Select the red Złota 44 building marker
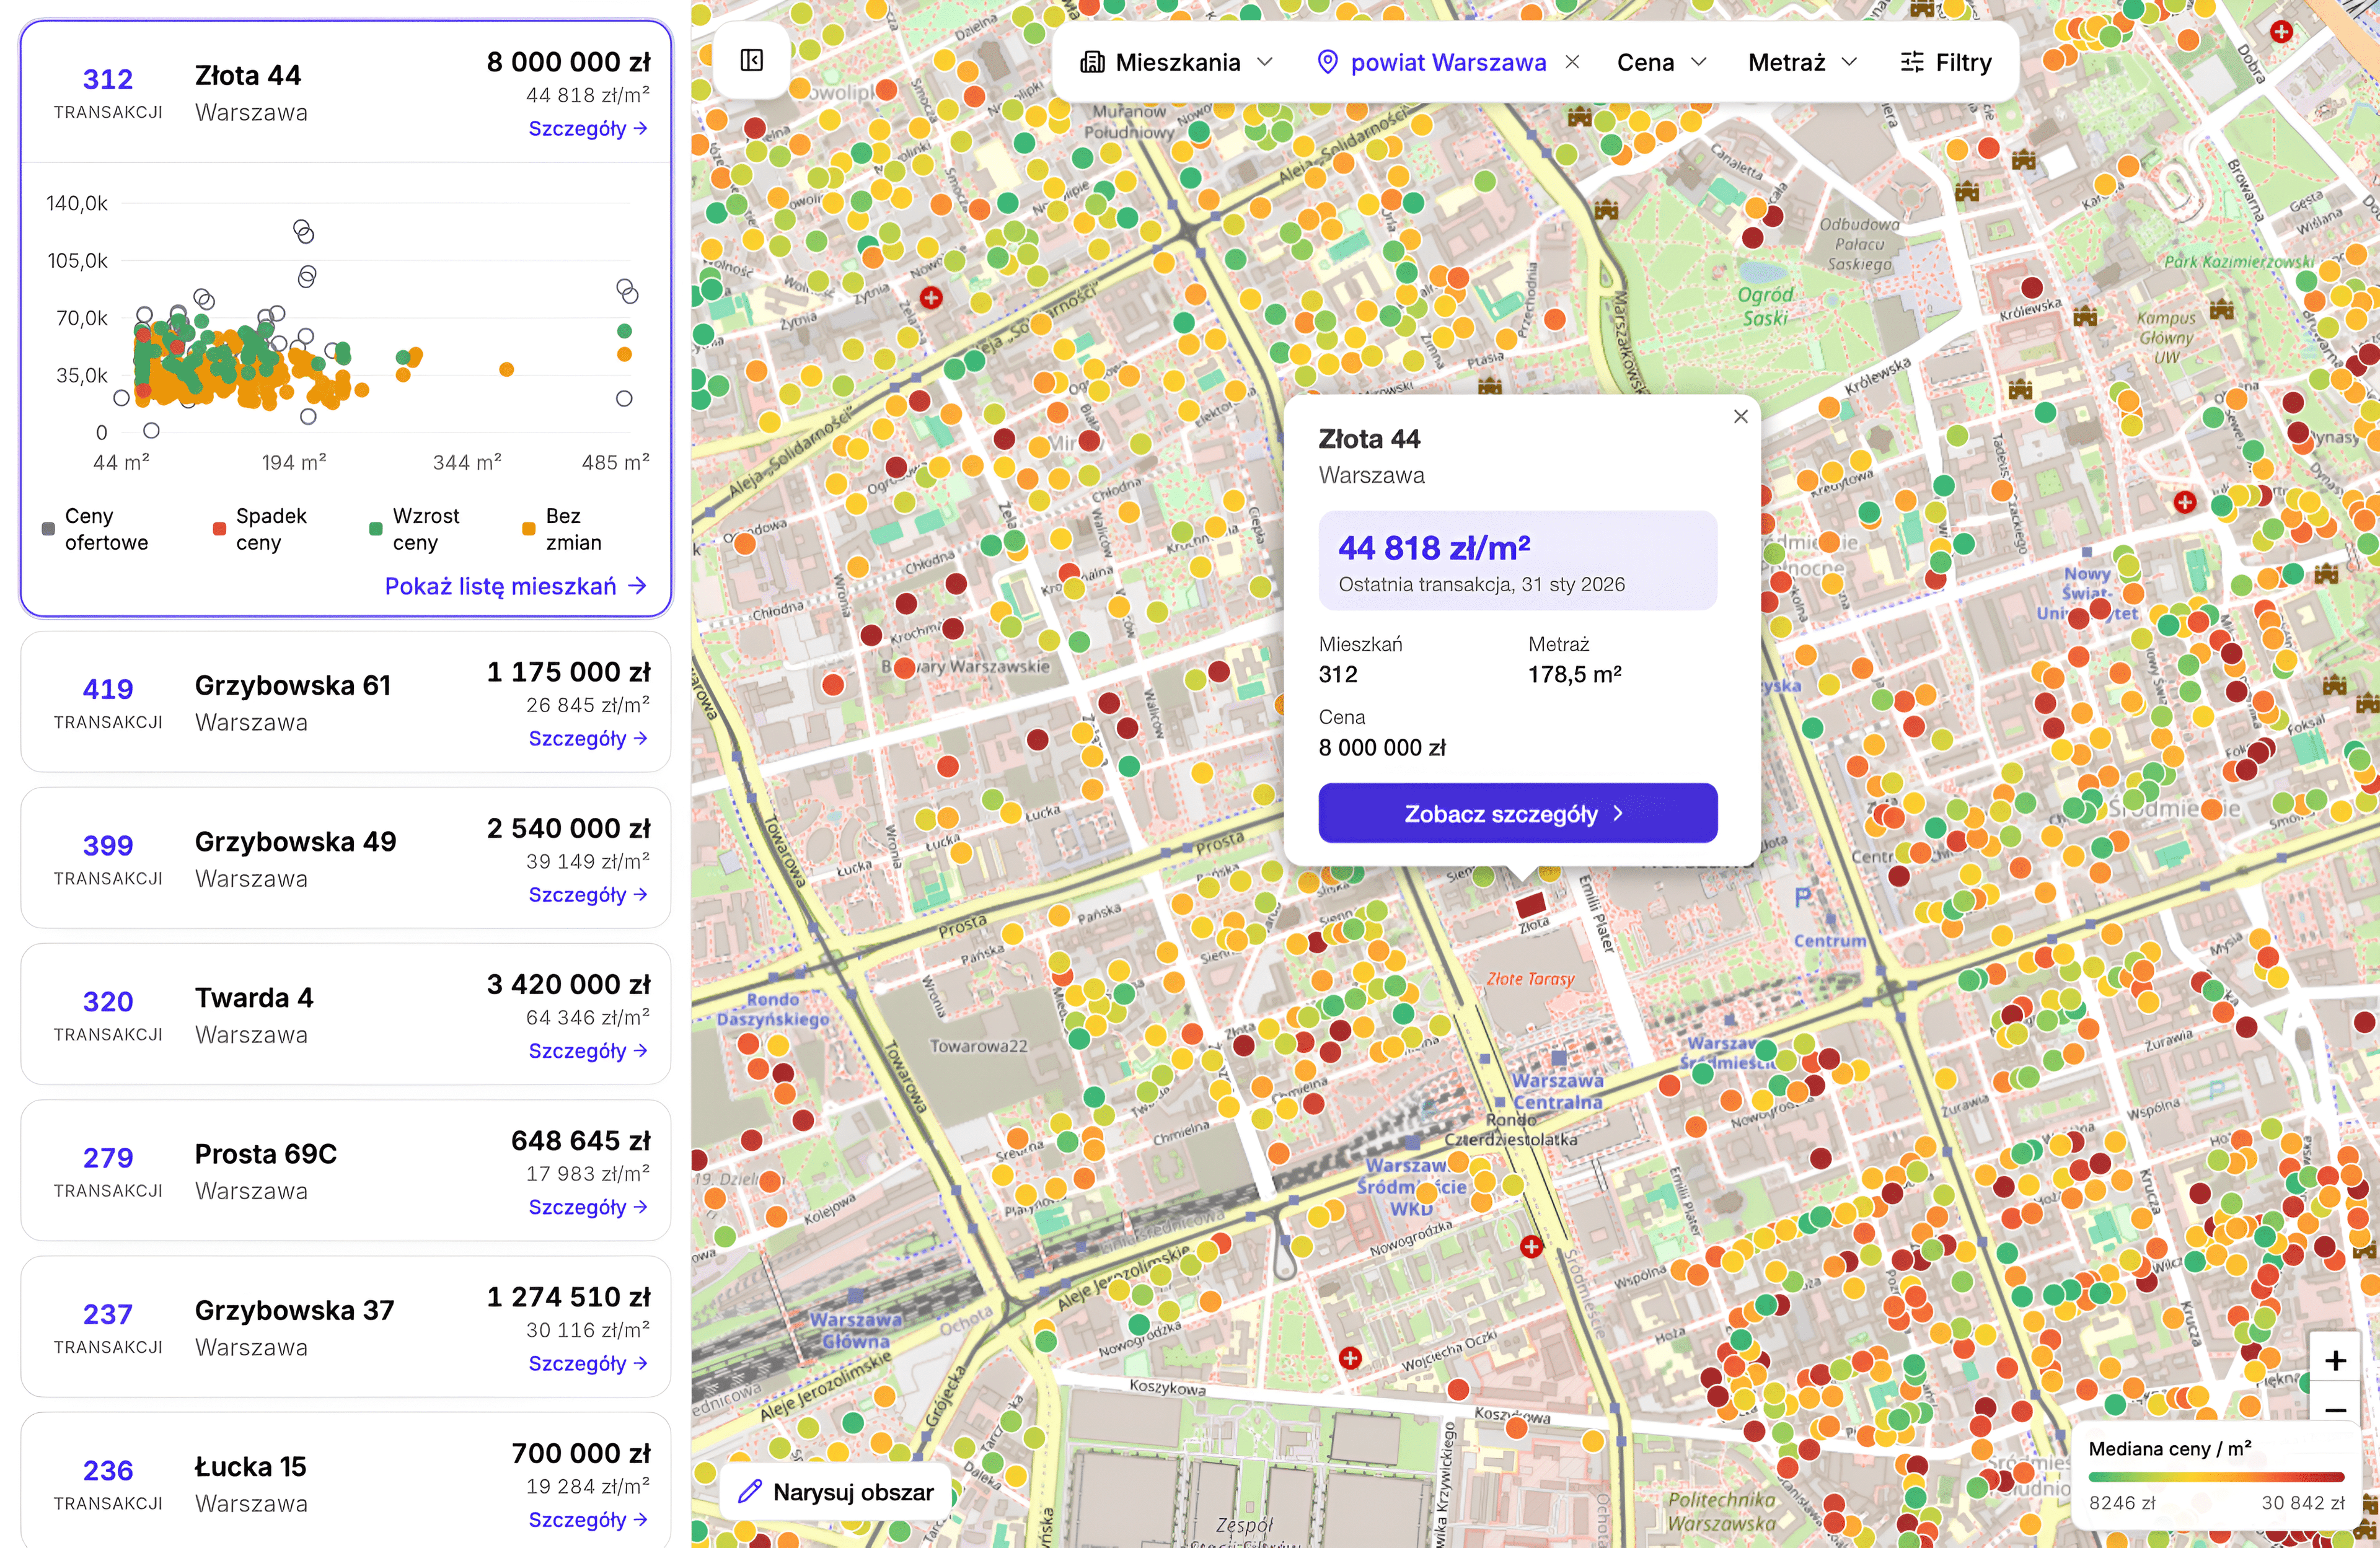 click(x=1531, y=906)
